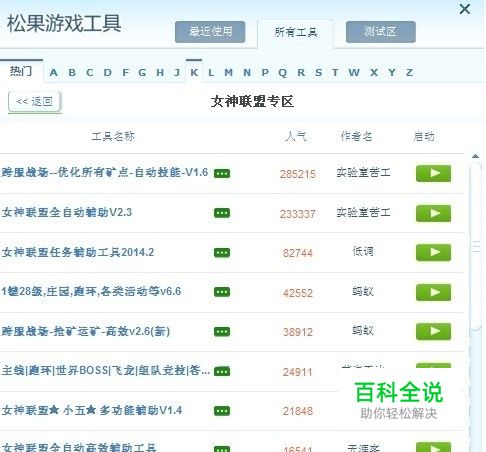The height and width of the screenshot is (452, 486).
Task: Open details icon for 跨服战场--优化所有矿点 V1.6
Action: [x=222, y=174]
